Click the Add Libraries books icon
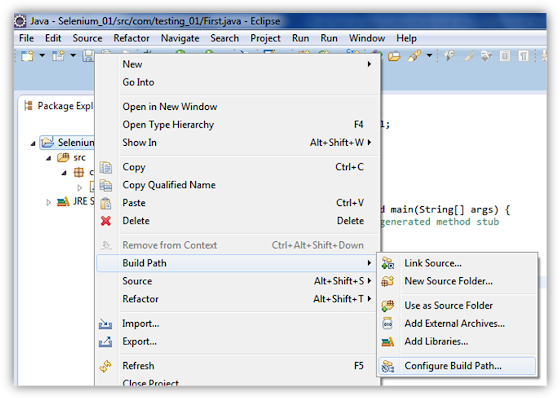Screen dimensions: 560x398 (388, 342)
